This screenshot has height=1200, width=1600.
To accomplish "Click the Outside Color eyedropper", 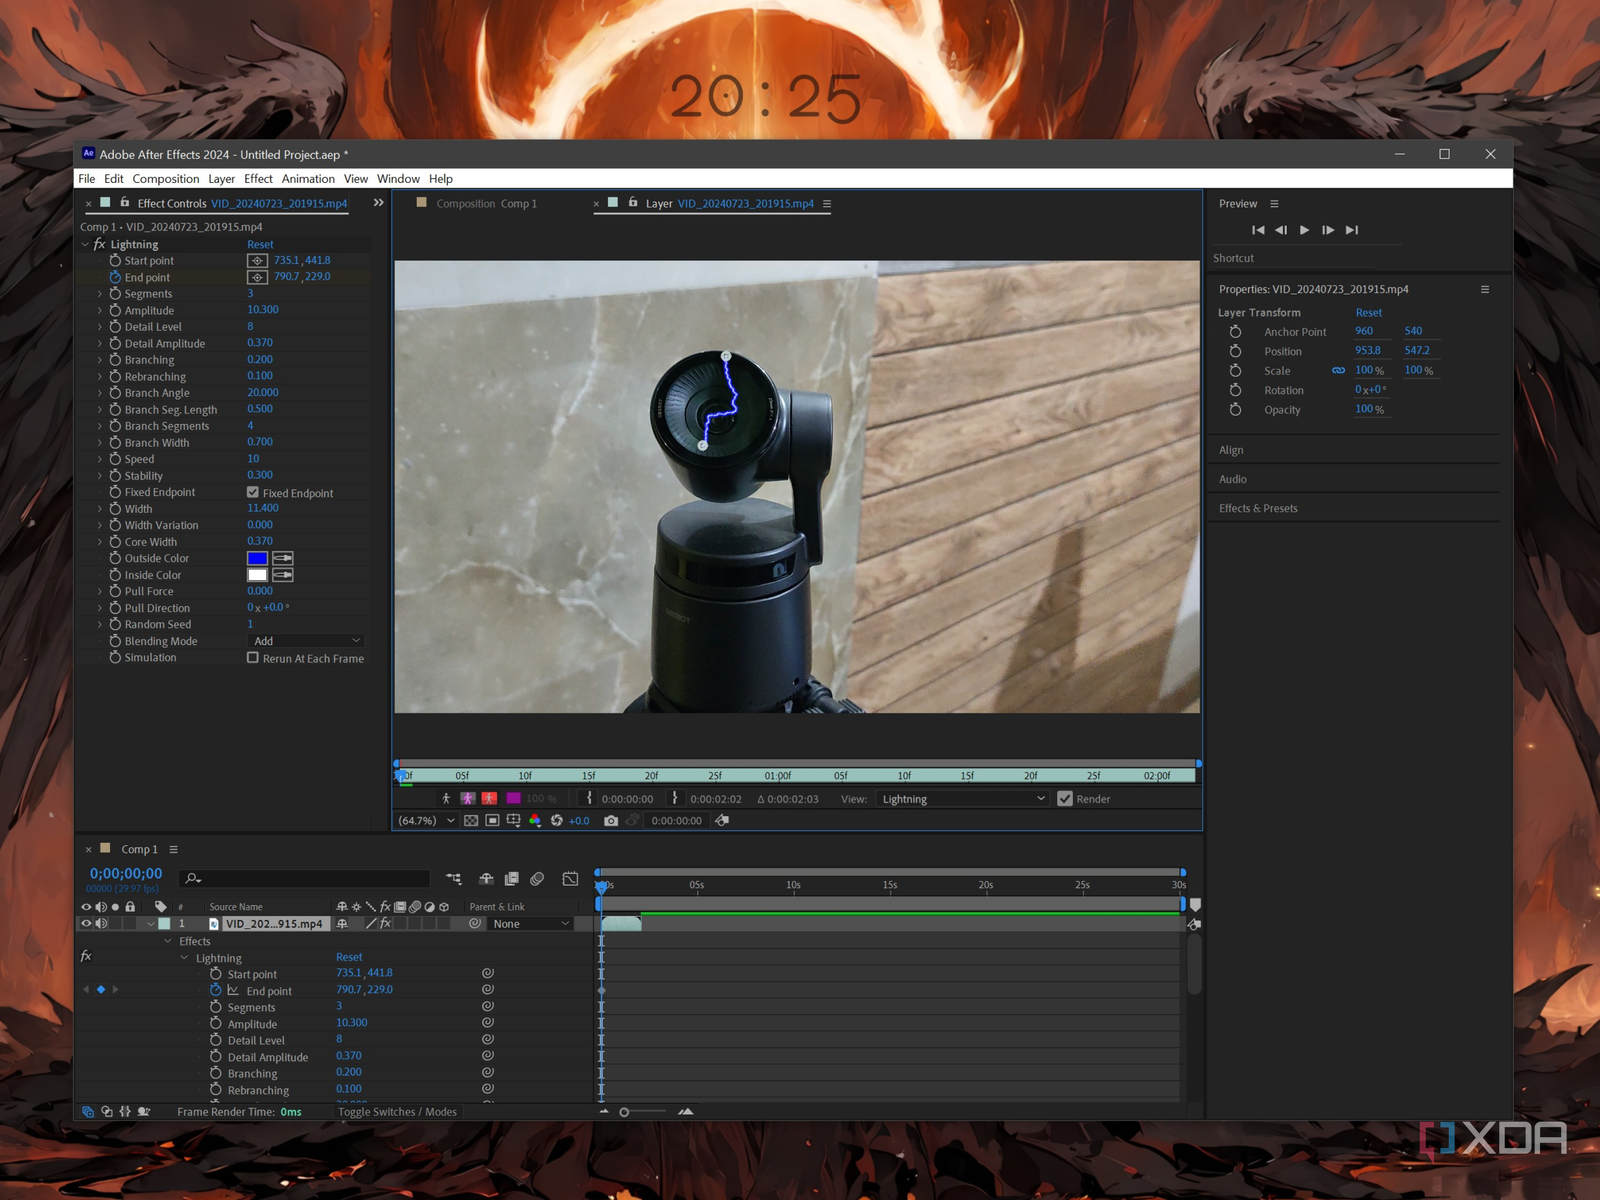I will point(283,558).
